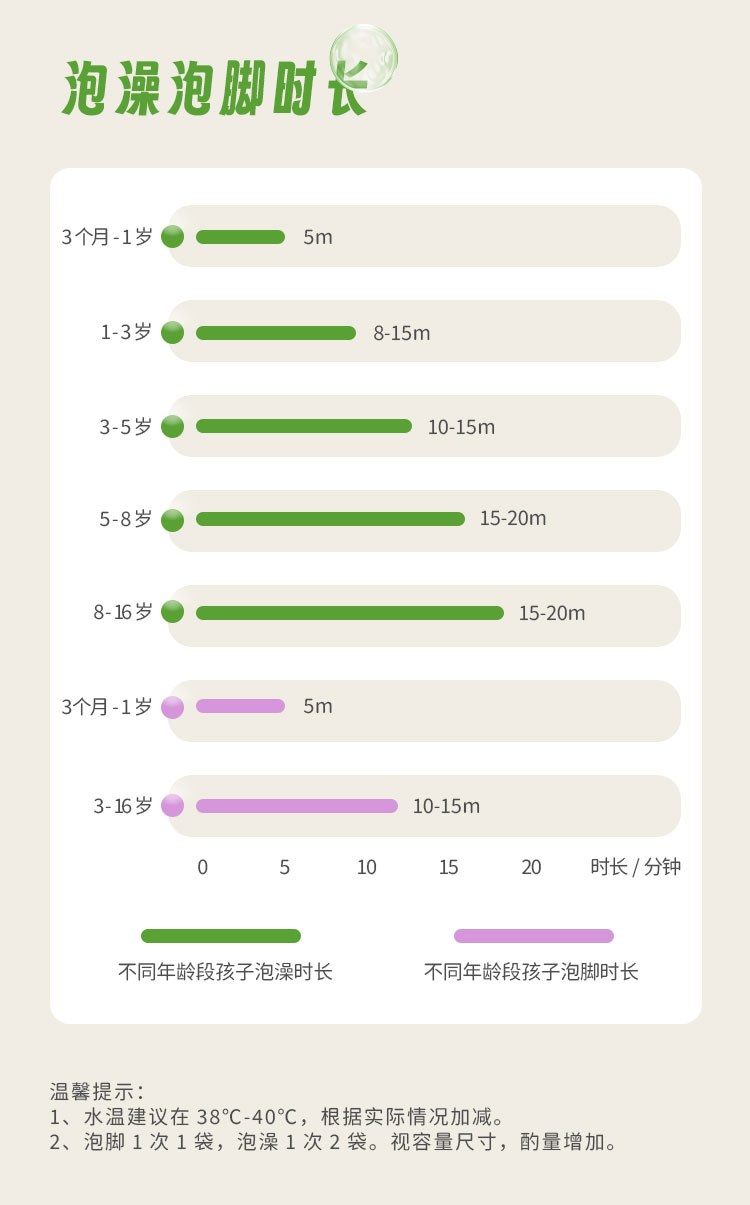This screenshot has width=750, height=1205.
Task: Click the green legend swatch for 泡澡时长
Action: pos(221,936)
